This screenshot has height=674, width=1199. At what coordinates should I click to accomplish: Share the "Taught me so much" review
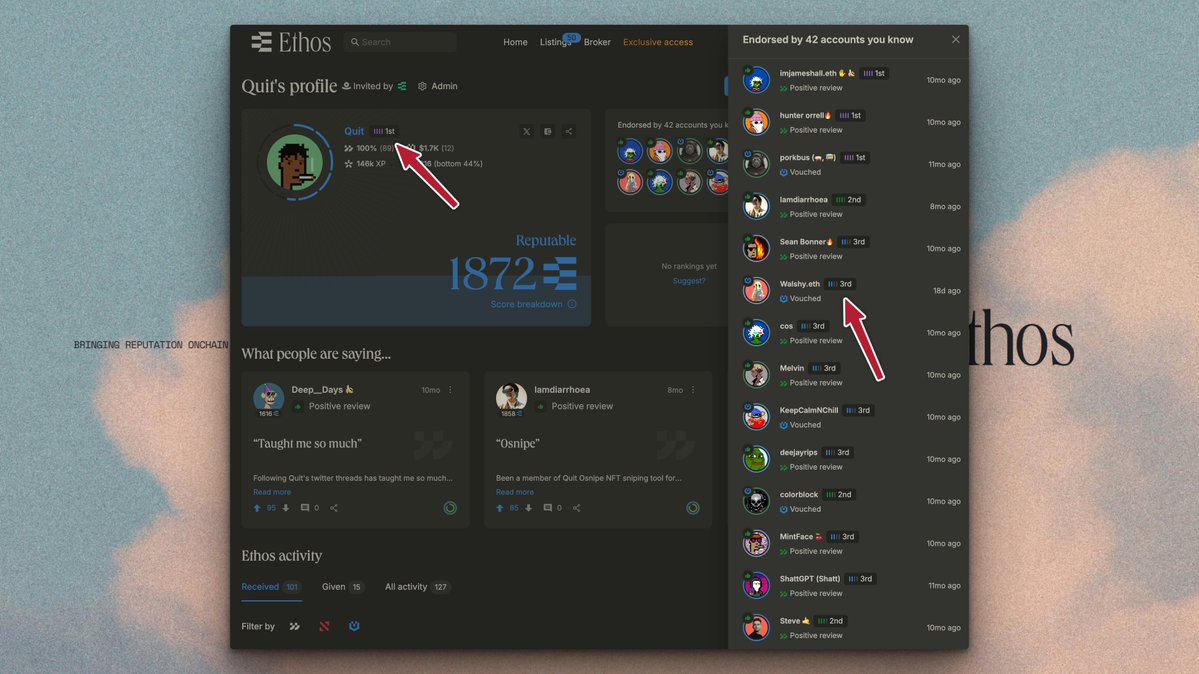tap(334, 508)
